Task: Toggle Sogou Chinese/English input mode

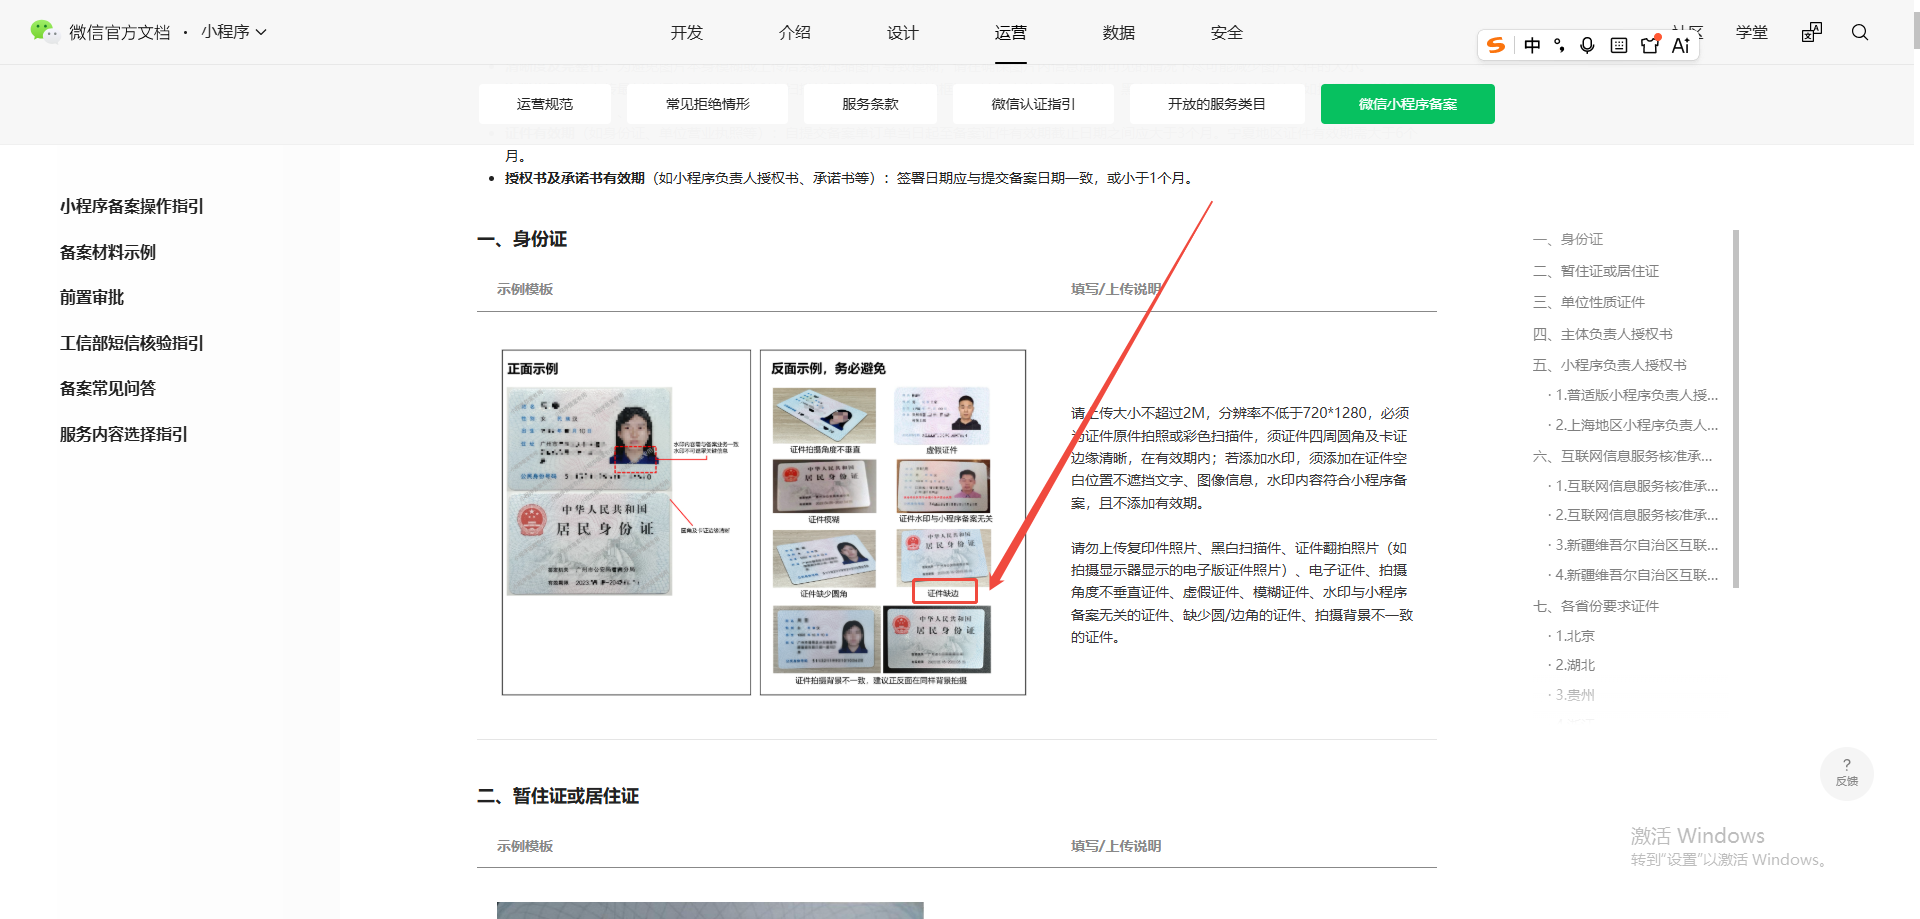Action: (x=1532, y=45)
